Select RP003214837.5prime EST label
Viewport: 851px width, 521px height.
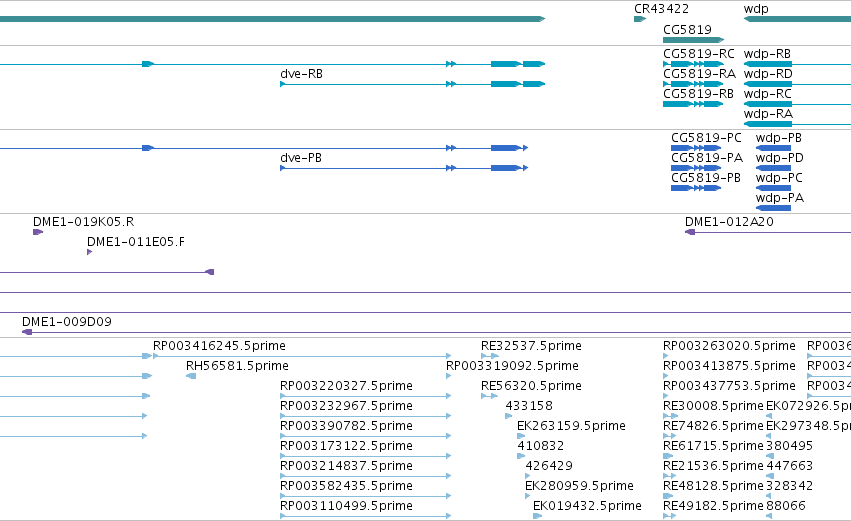pyautogui.click(x=346, y=466)
